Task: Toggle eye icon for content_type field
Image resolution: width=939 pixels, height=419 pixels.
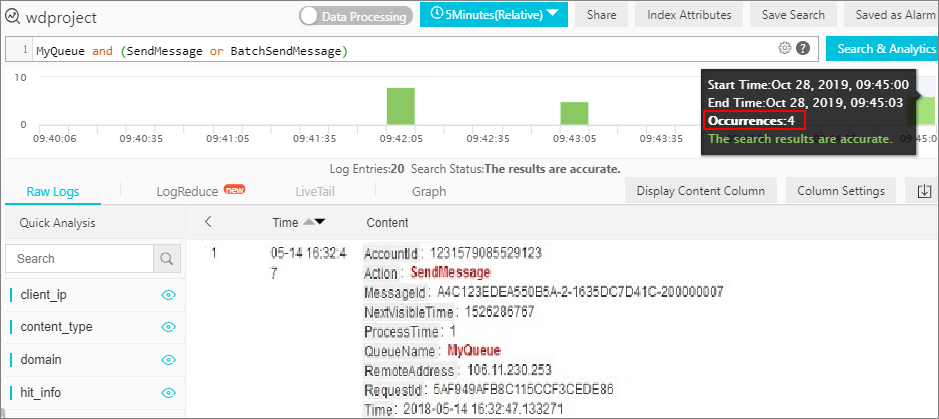Action: tap(168, 327)
